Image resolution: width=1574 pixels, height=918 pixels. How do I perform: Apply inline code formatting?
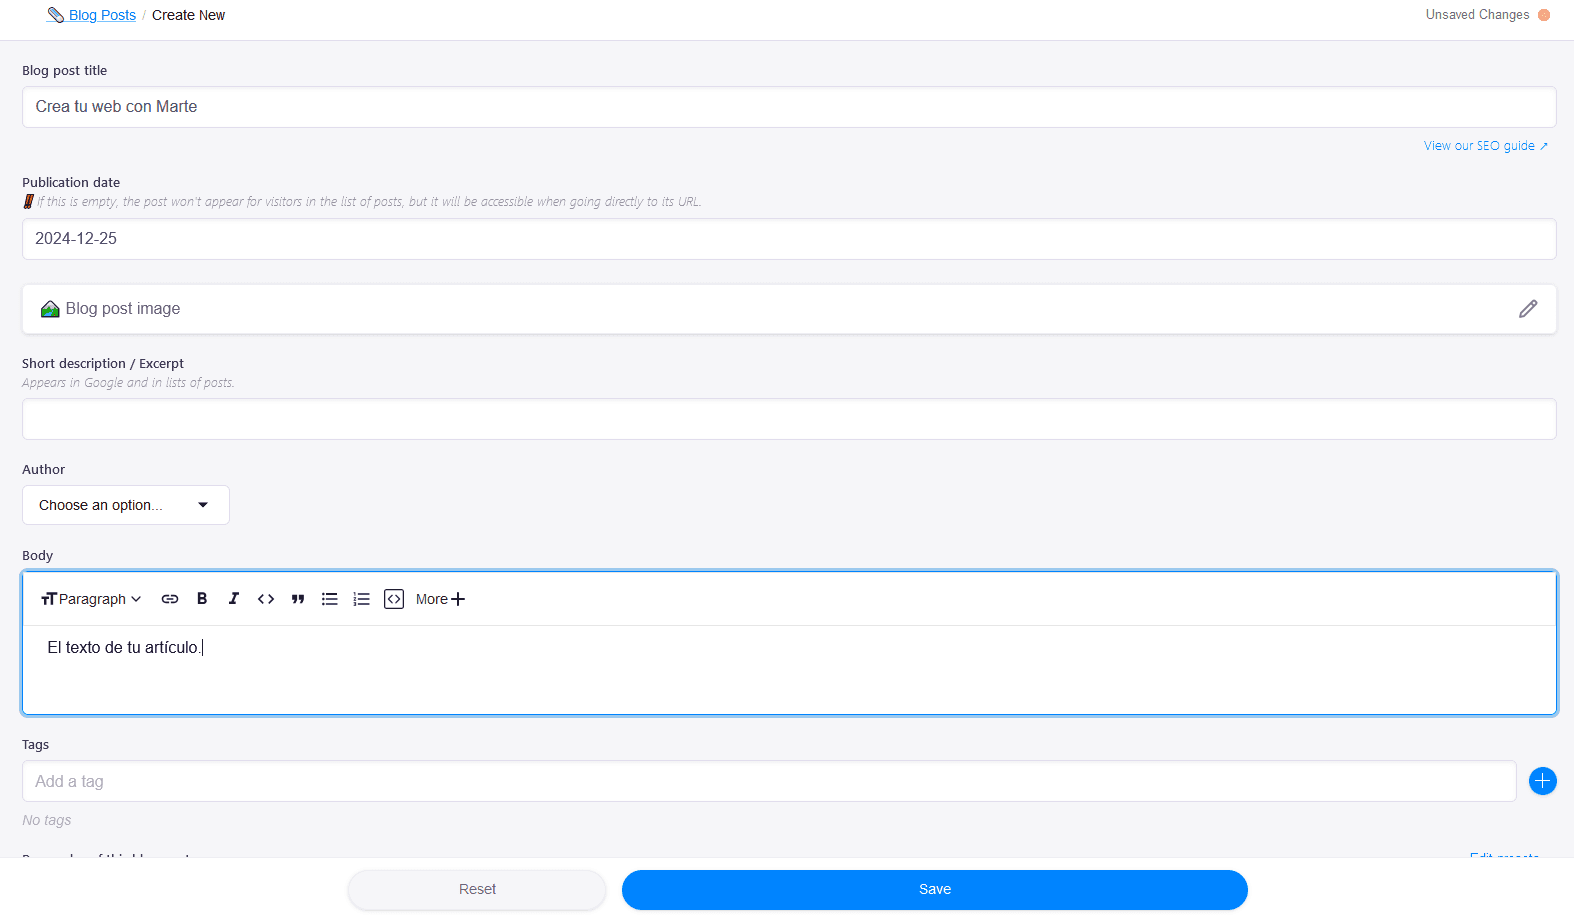pos(266,599)
